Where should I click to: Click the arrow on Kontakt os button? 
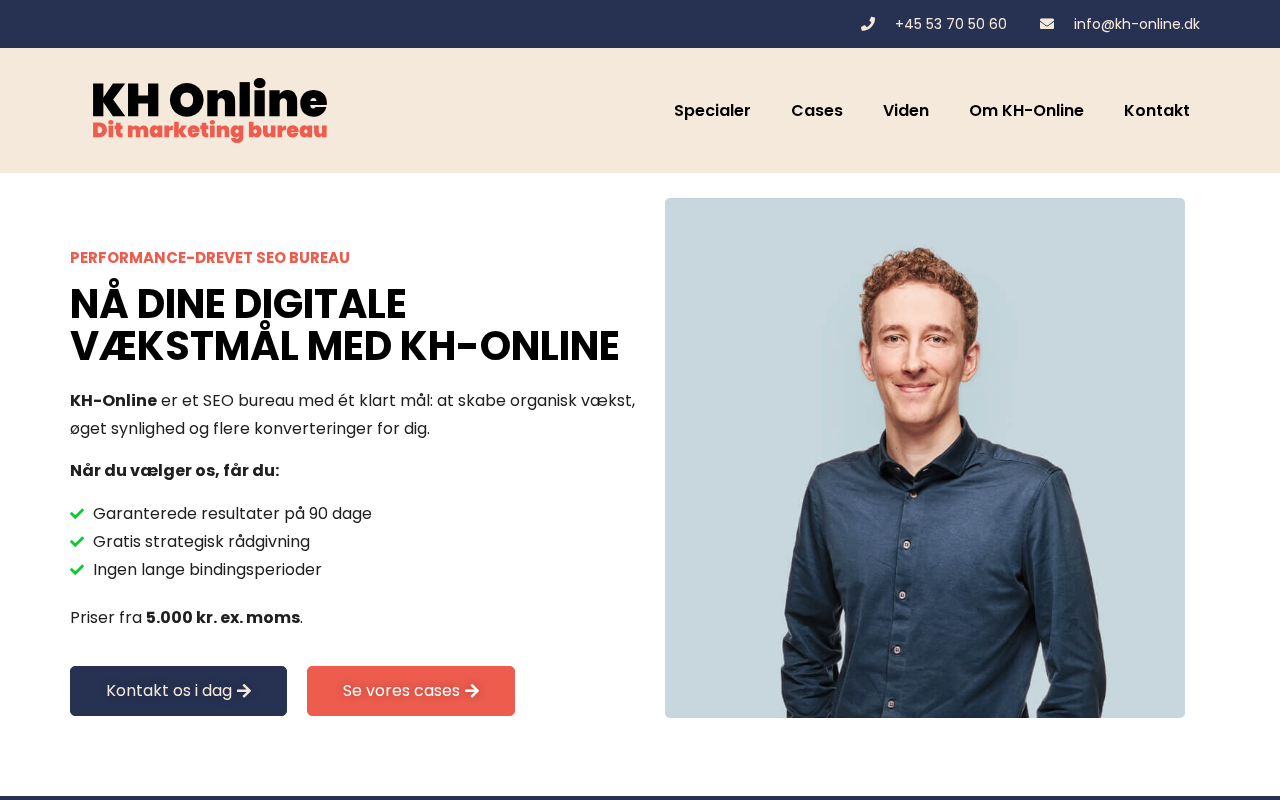[244, 691]
